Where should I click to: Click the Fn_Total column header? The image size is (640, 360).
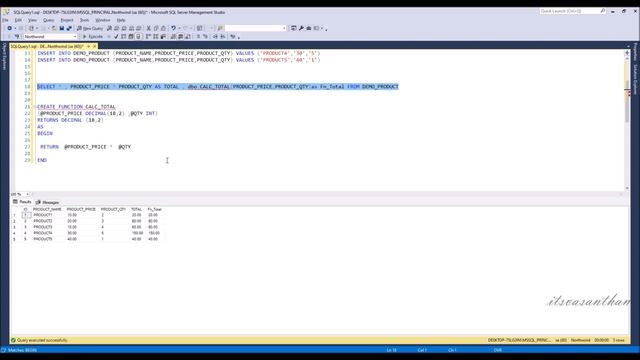click(155, 209)
